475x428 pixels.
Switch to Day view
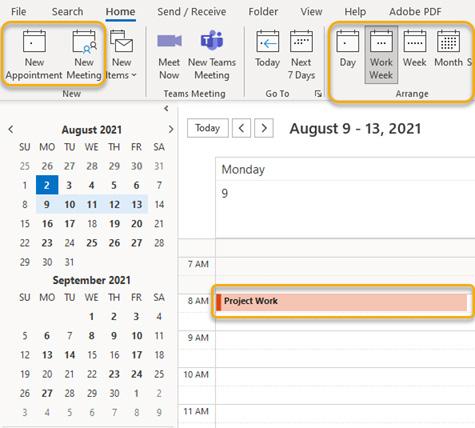coord(347,49)
